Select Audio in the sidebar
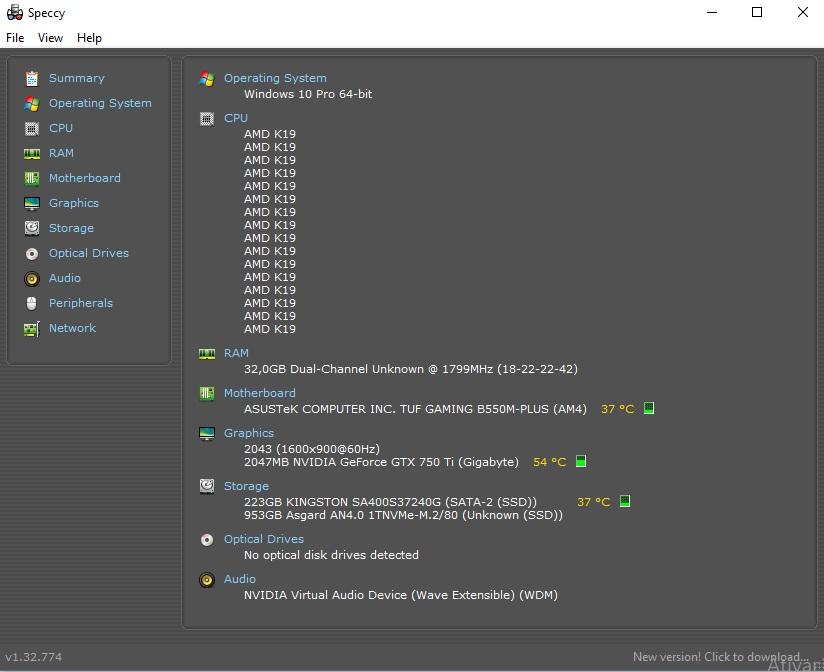Viewport: 824px width, 672px height. pos(65,278)
